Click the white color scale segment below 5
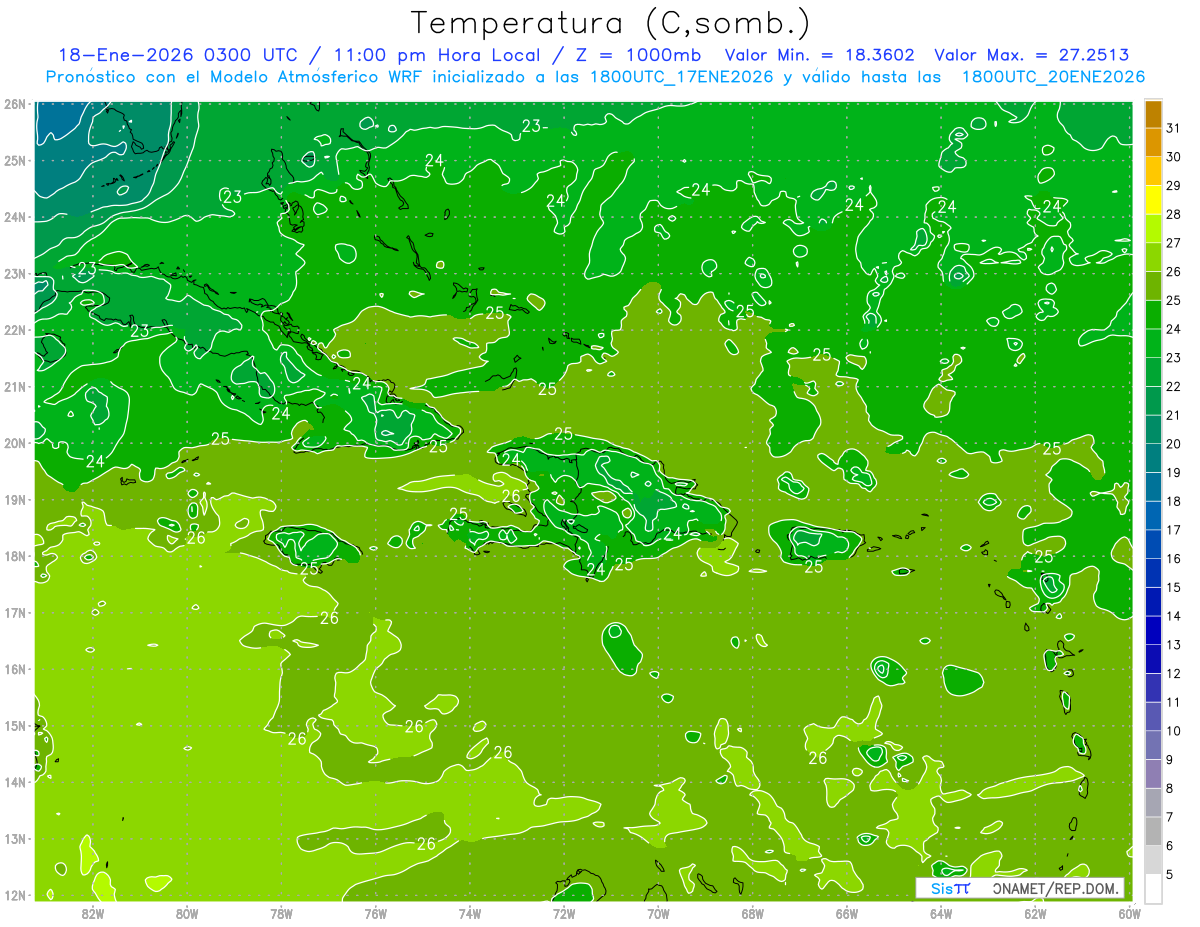This screenshot has width=1200, height=927. [x=1153, y=888]
